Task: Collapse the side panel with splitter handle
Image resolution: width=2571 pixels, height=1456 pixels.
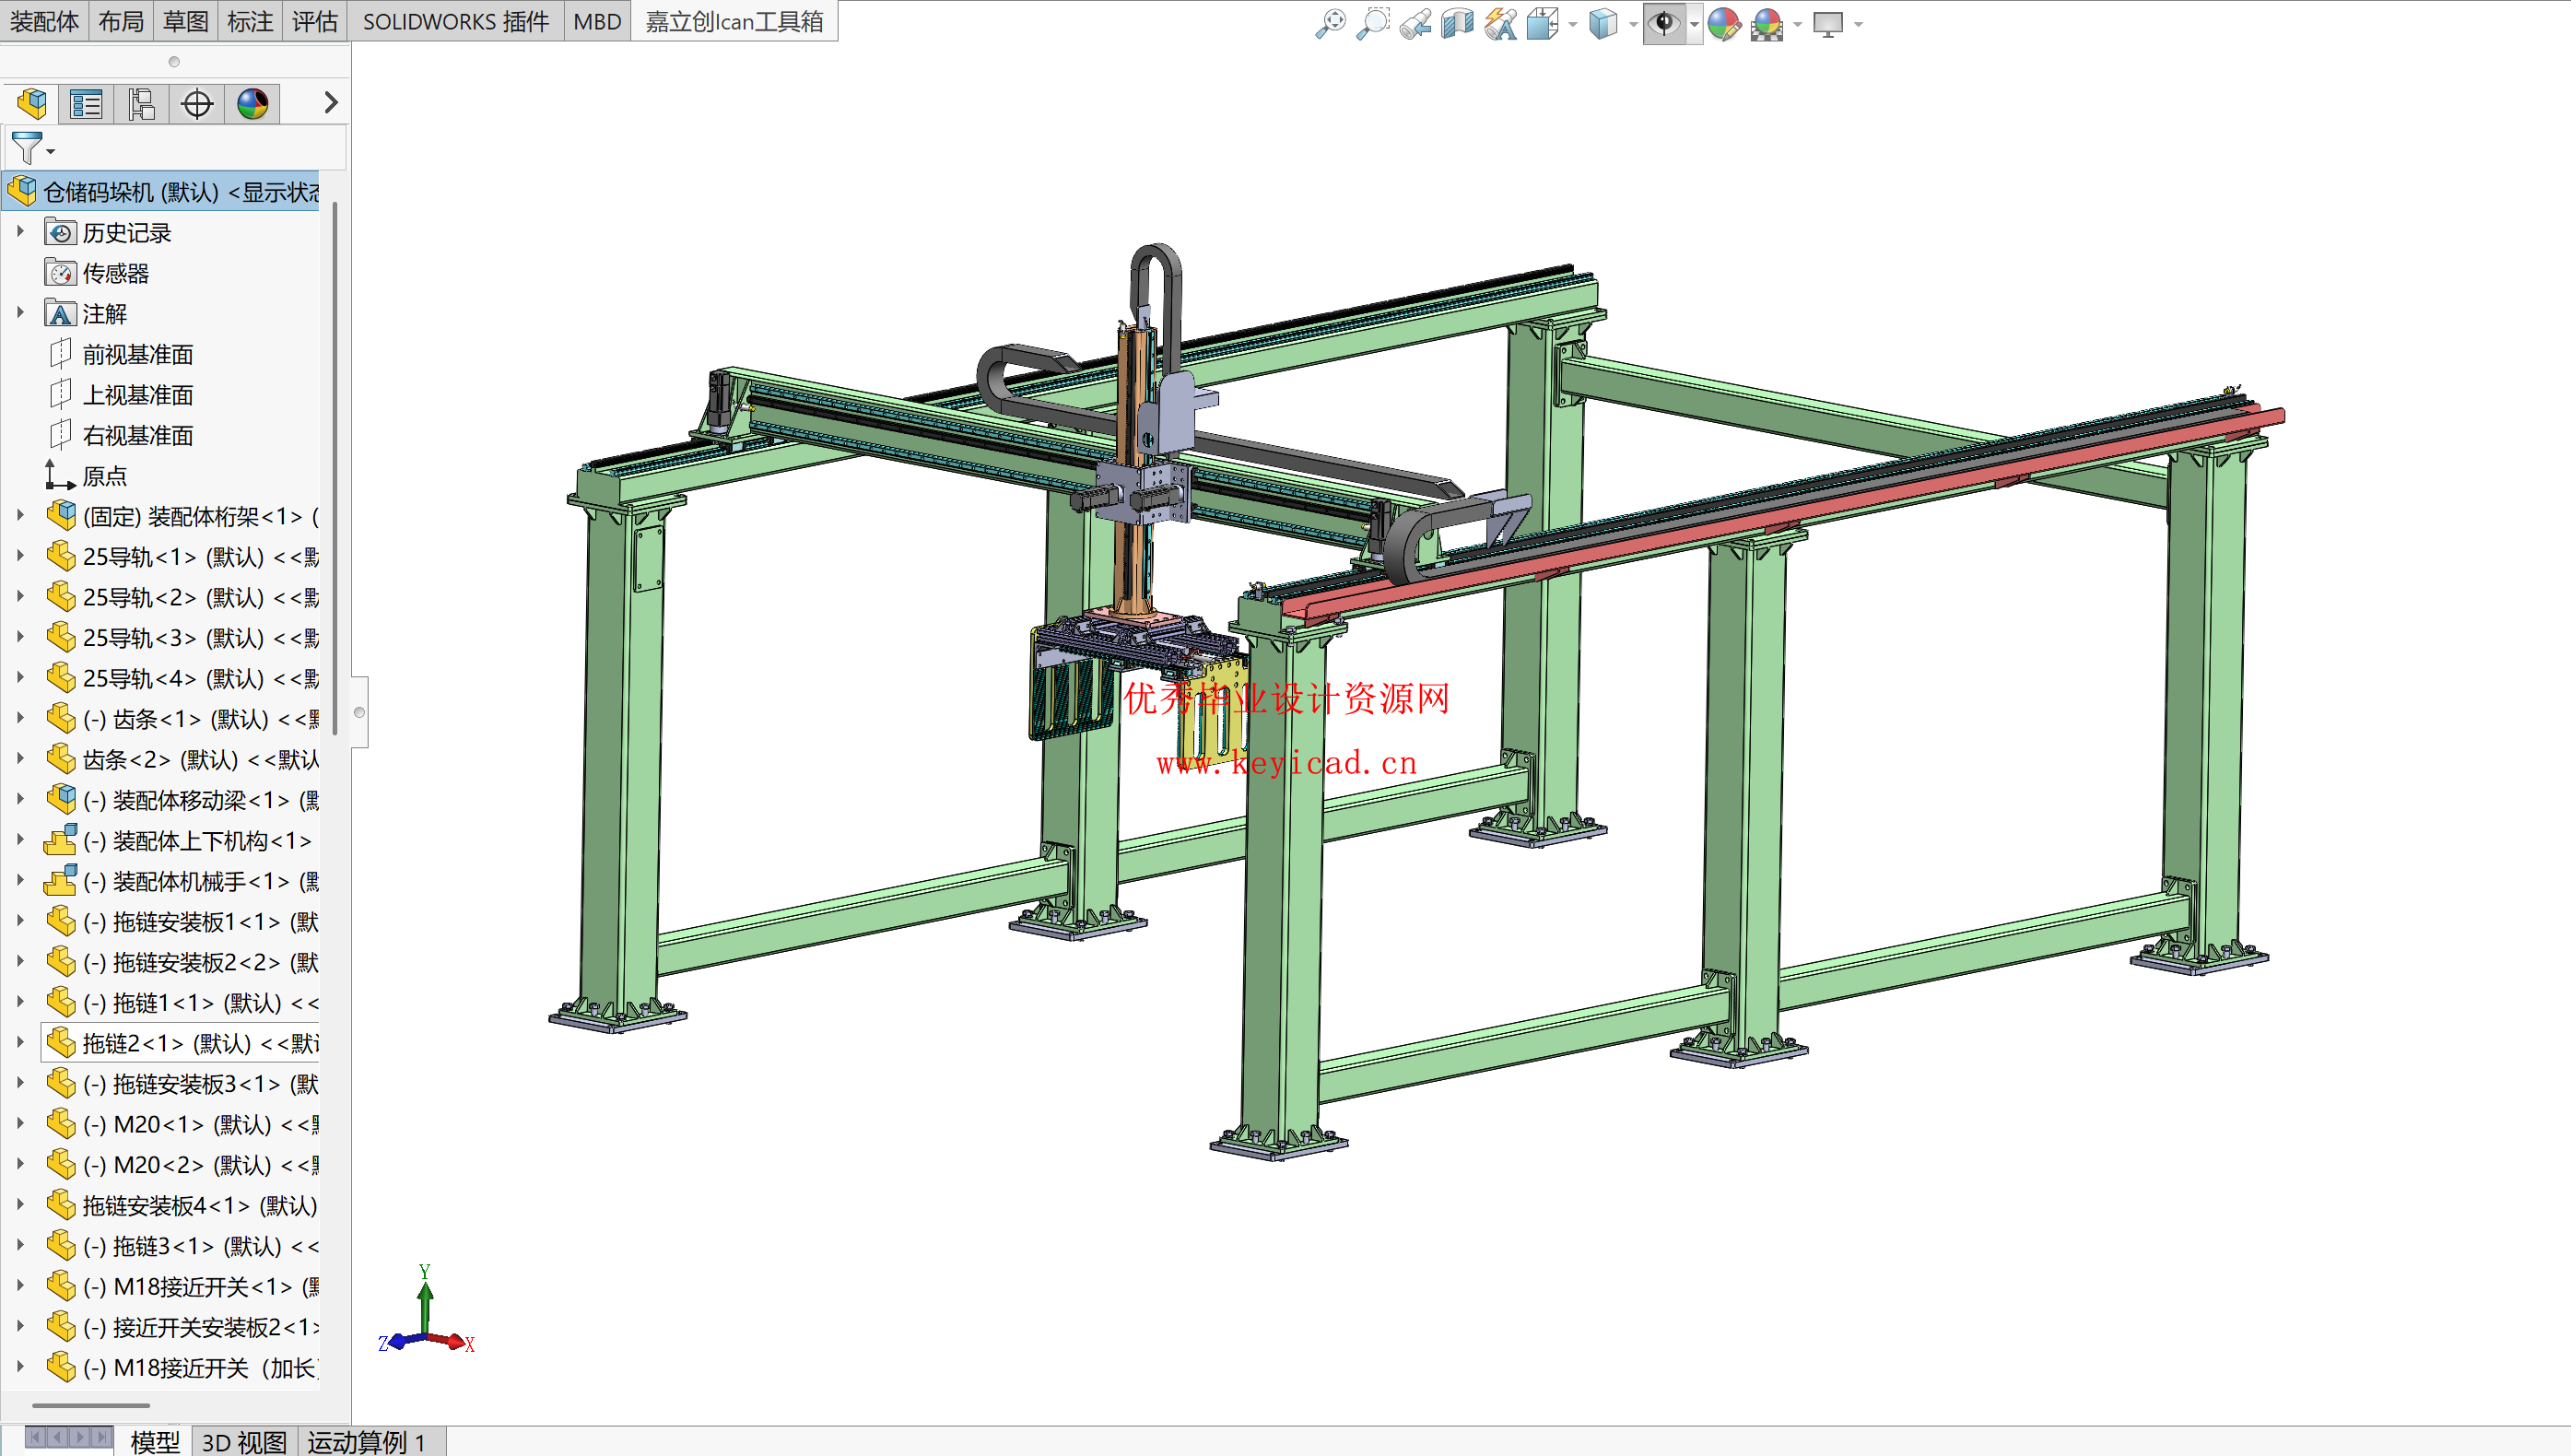Action: pos(359,712)
